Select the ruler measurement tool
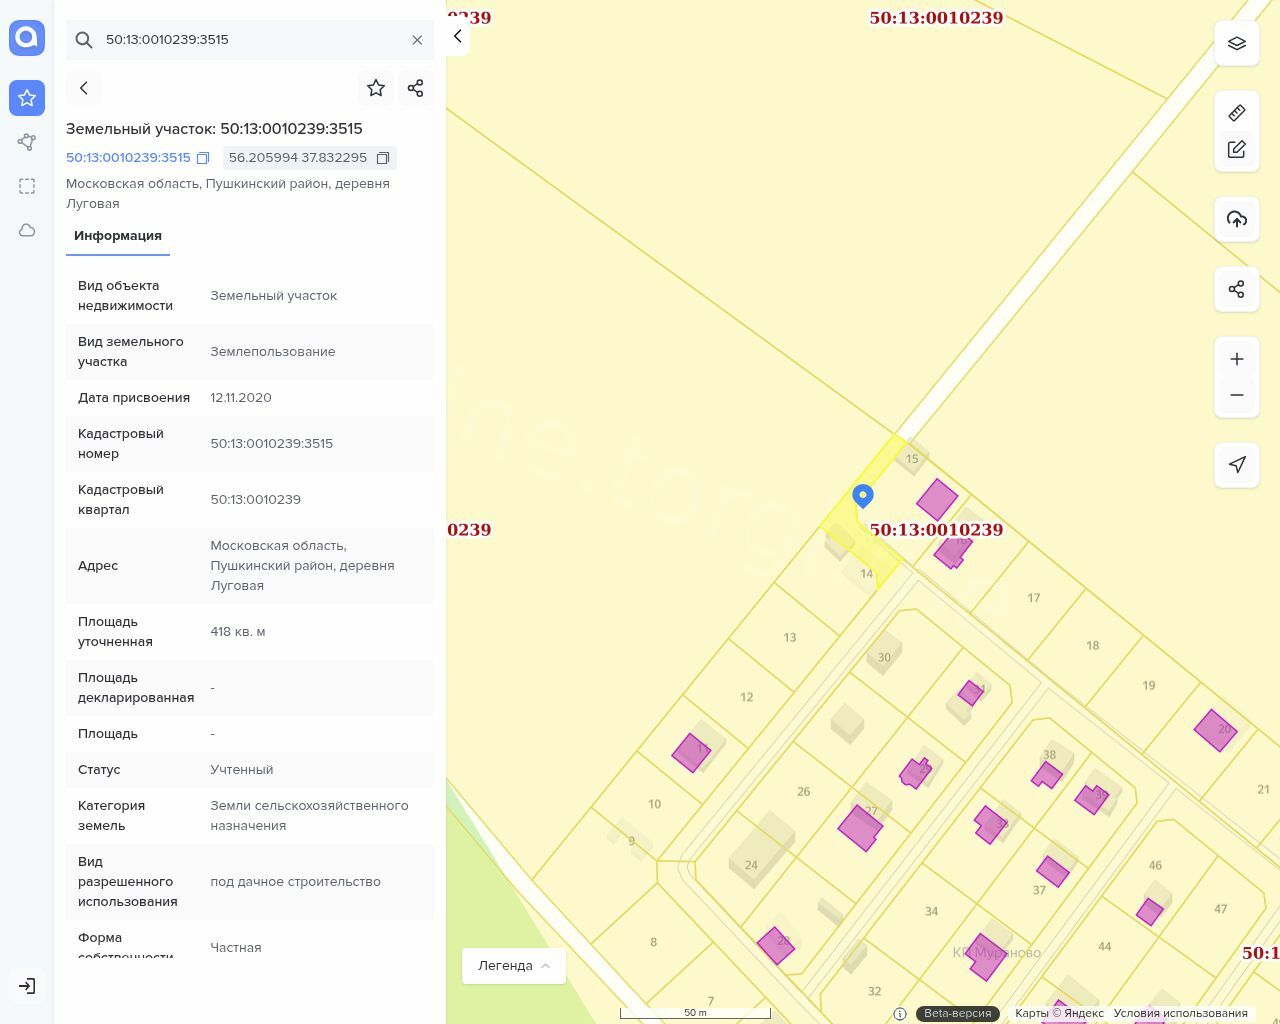The height and width of the screenshot is (1024, 1280). click(1237, 113)
